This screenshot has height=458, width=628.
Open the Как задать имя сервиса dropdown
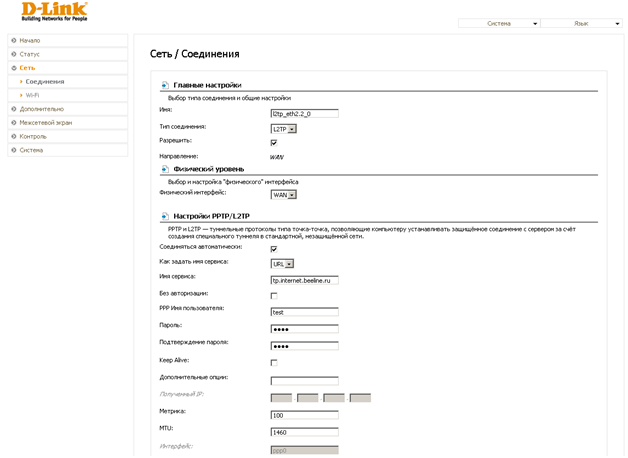(282, 264)
